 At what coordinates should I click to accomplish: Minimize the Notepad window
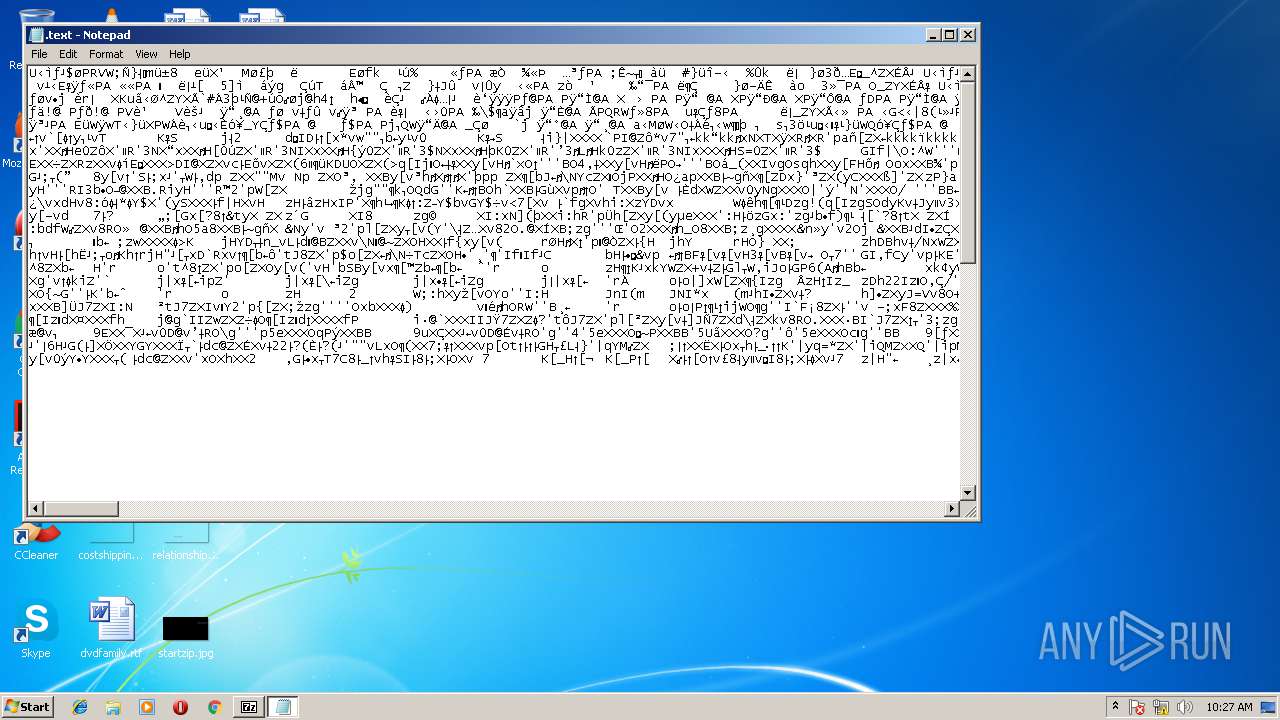pos(933,34)
